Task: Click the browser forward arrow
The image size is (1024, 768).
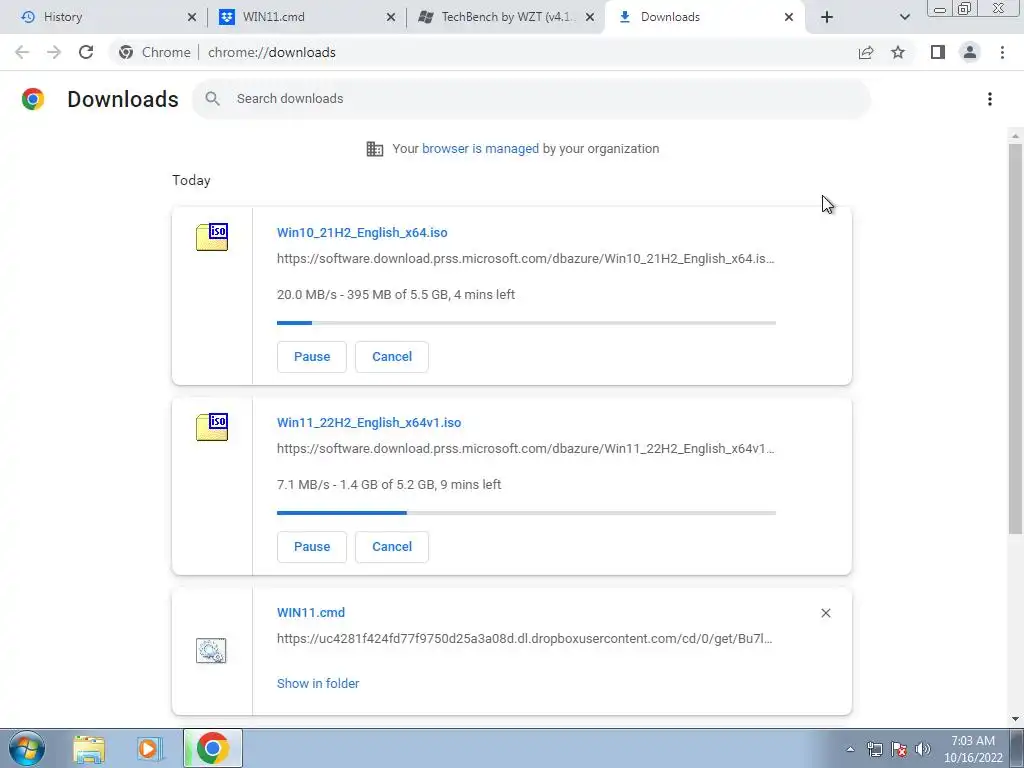Action: pyautogui.click(x=54, y=52)
